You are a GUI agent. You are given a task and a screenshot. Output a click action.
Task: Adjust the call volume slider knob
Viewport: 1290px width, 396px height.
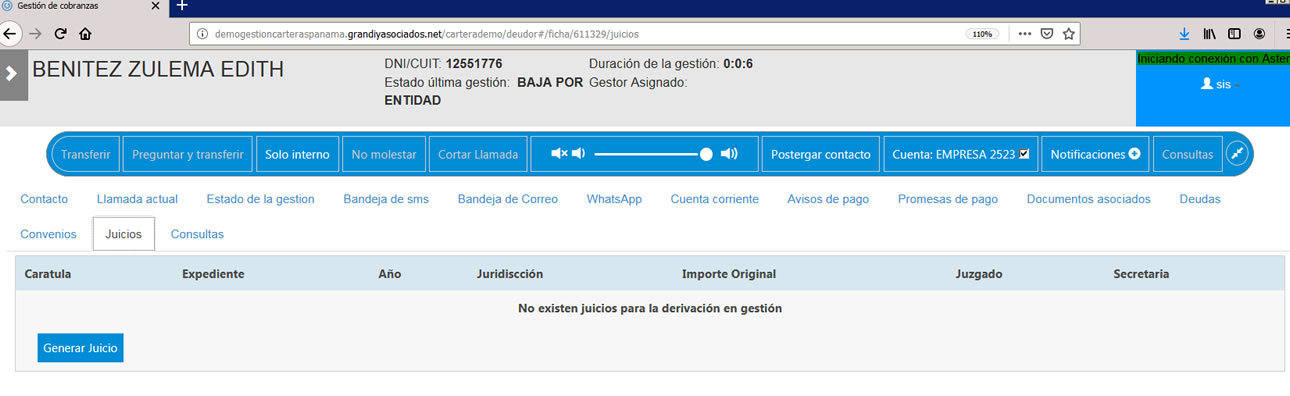click(x=706, y=154)
